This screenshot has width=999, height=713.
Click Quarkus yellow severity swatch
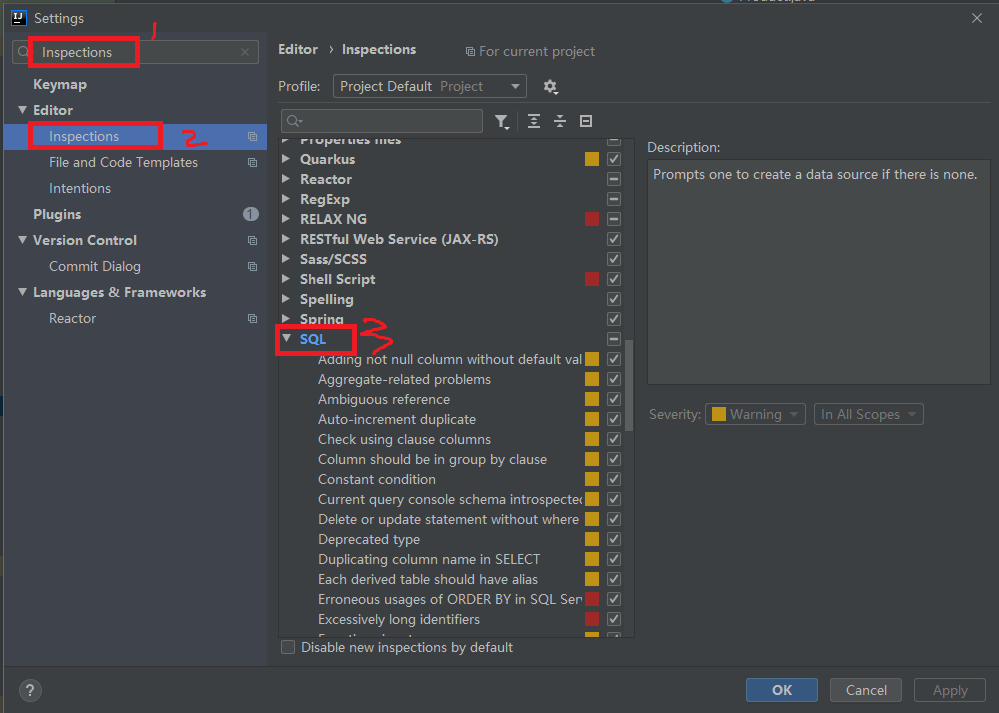click(592, 159)
